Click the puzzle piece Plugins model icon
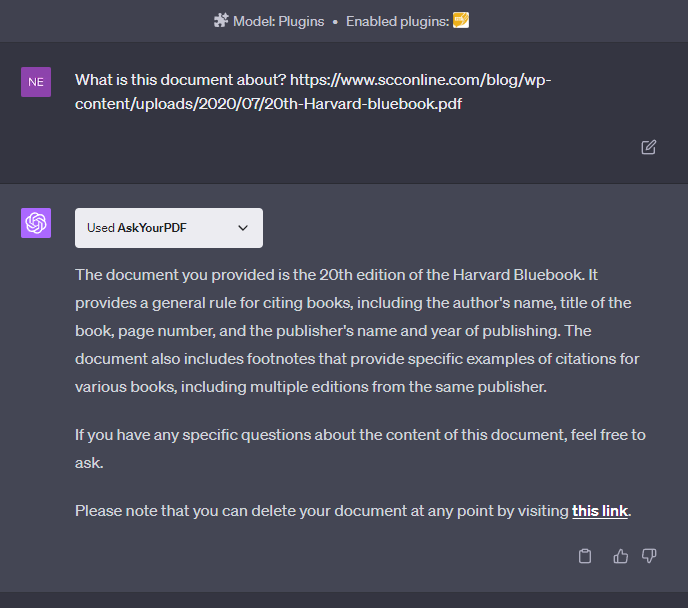 pos(221,20)
